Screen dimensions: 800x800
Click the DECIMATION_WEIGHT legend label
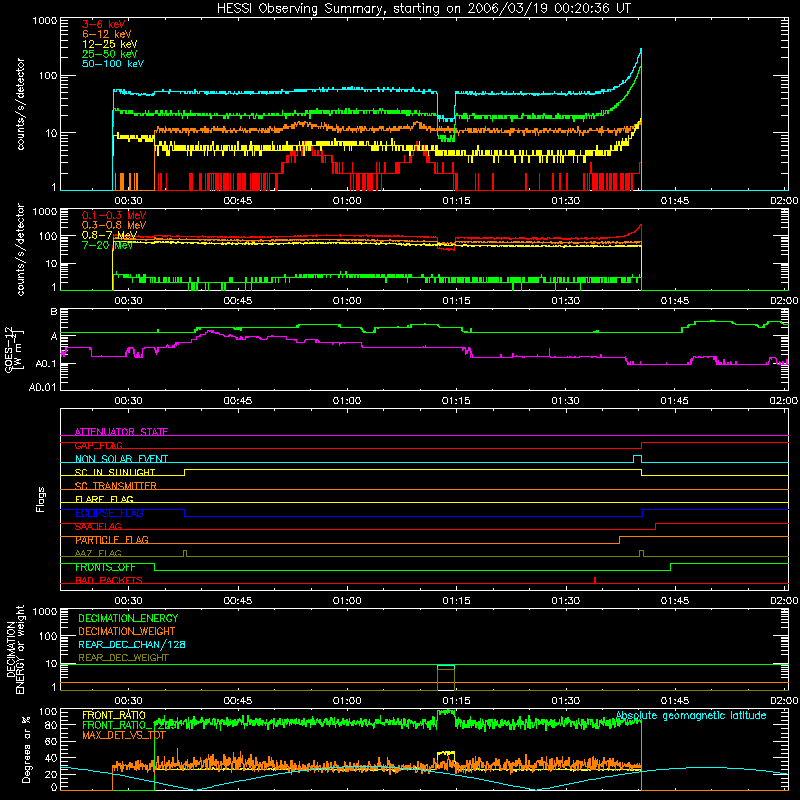tap(127, 631)
